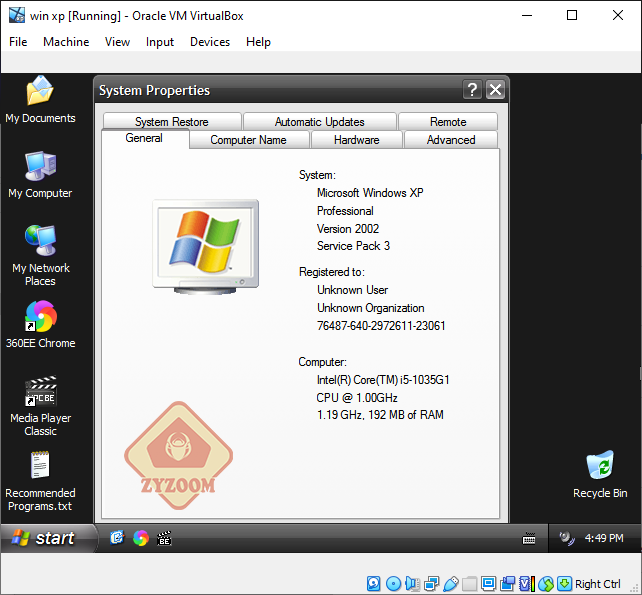Viewport: 642px width, 595px height.
Task: Open the Advanced tab
Action: point(451,140)
